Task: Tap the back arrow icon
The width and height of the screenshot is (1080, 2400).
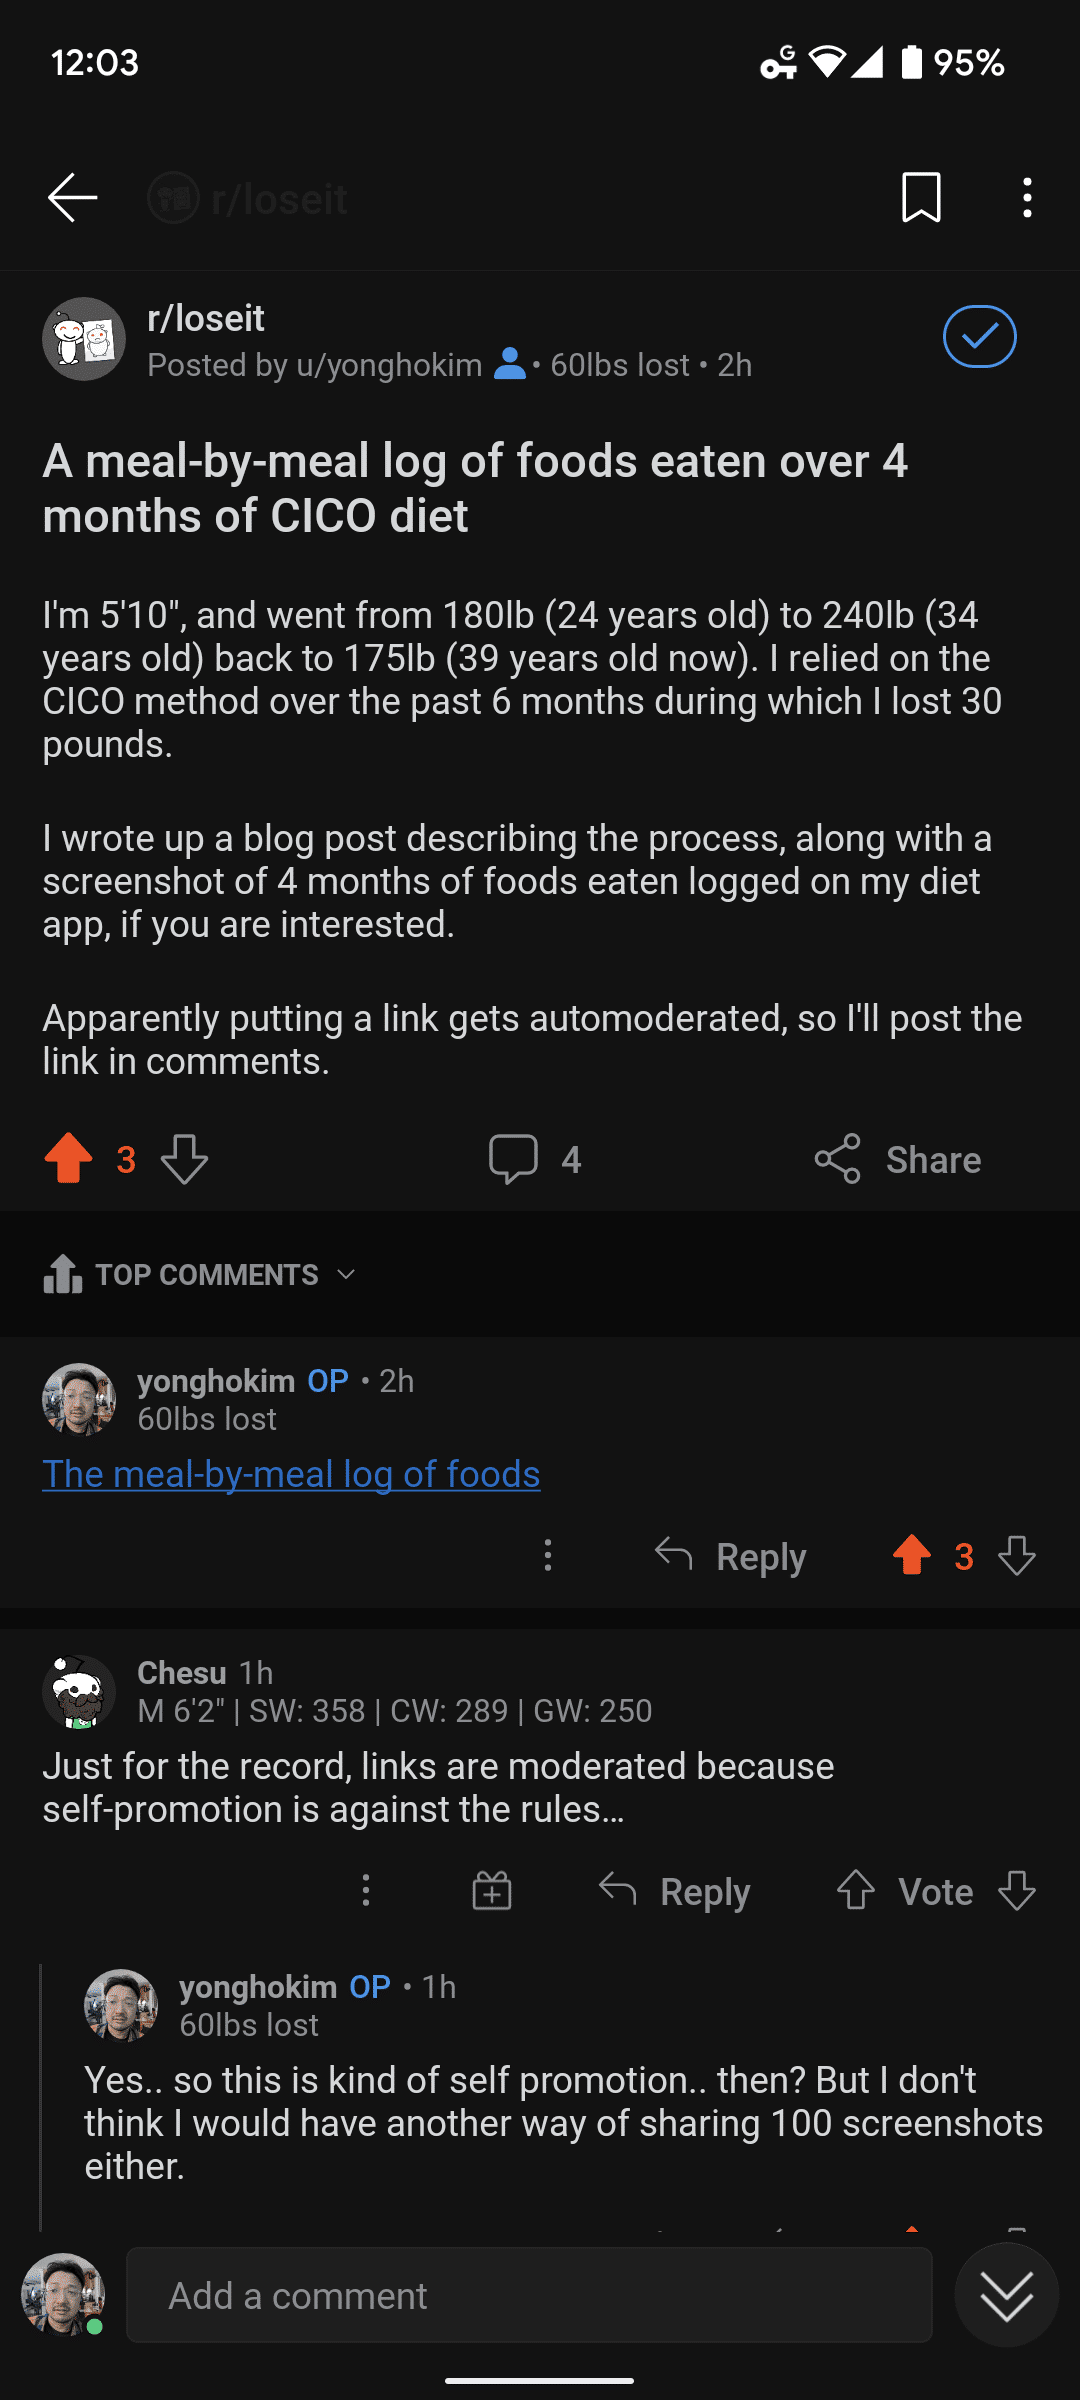Action: 72,197
